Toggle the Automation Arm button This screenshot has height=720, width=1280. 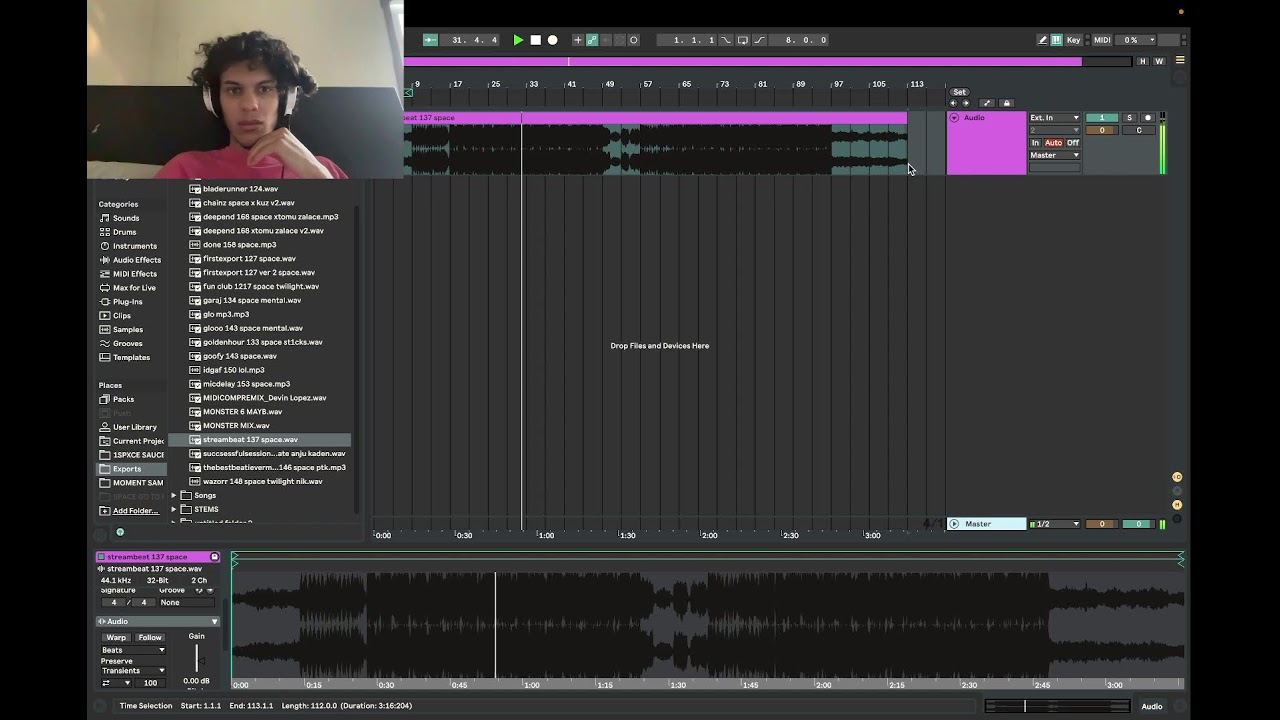click(592, 40)
